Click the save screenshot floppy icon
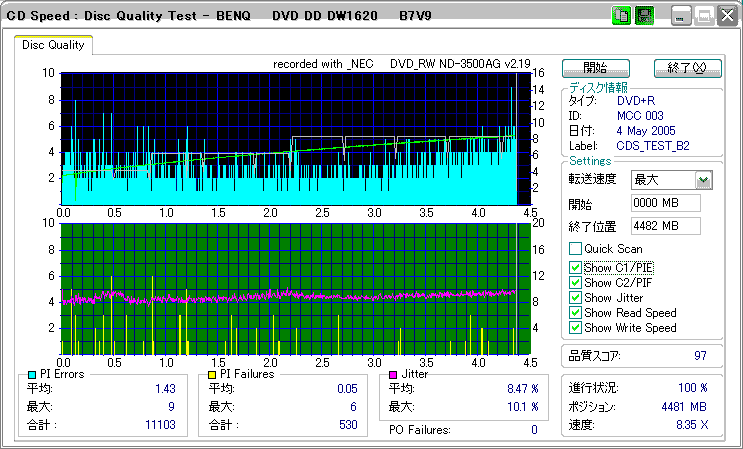The image size is (743, 449). pyautogui.click(x=644, y=16)
